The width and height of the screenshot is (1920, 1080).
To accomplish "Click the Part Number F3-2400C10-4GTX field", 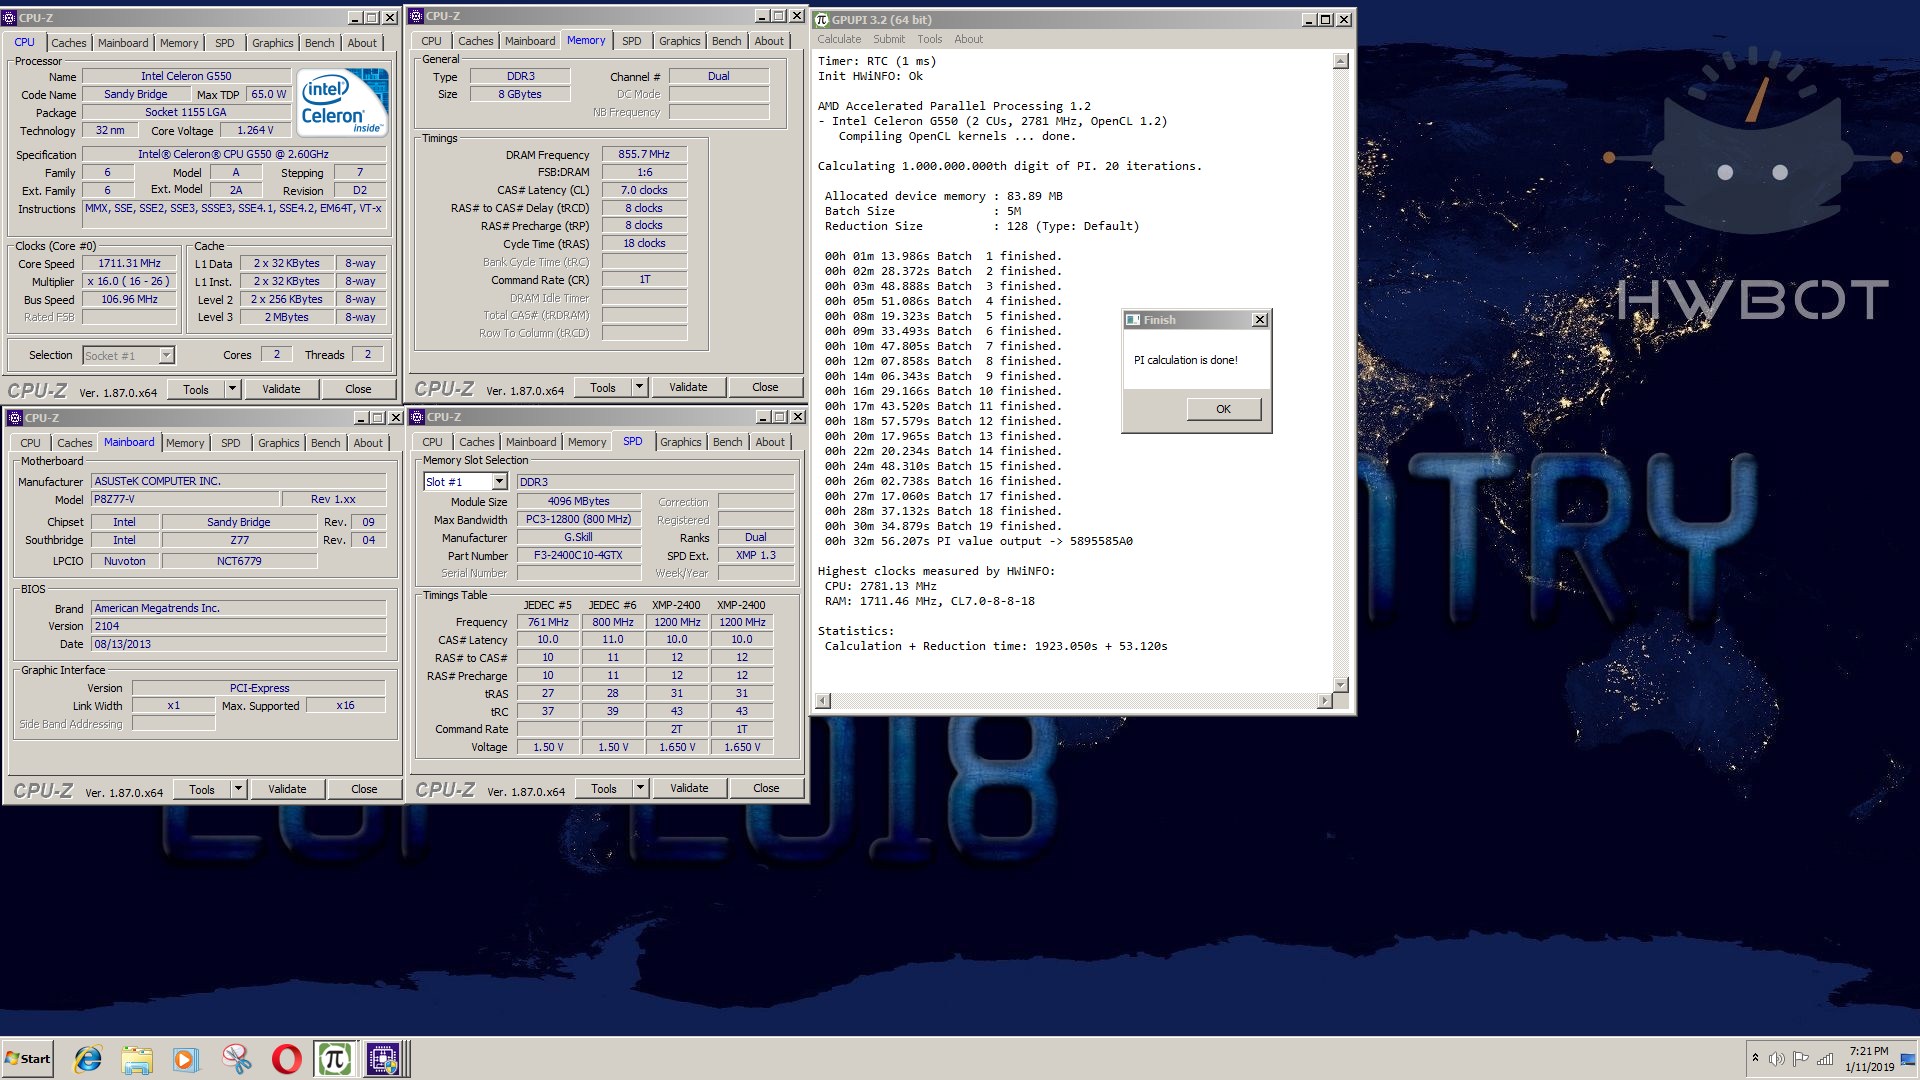I will 578,556.
